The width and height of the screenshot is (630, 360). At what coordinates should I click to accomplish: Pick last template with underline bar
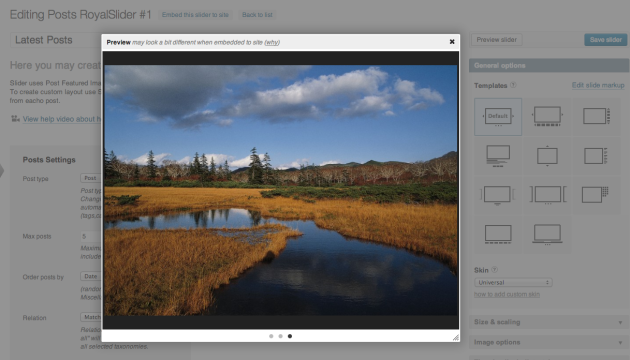(547, 234)
